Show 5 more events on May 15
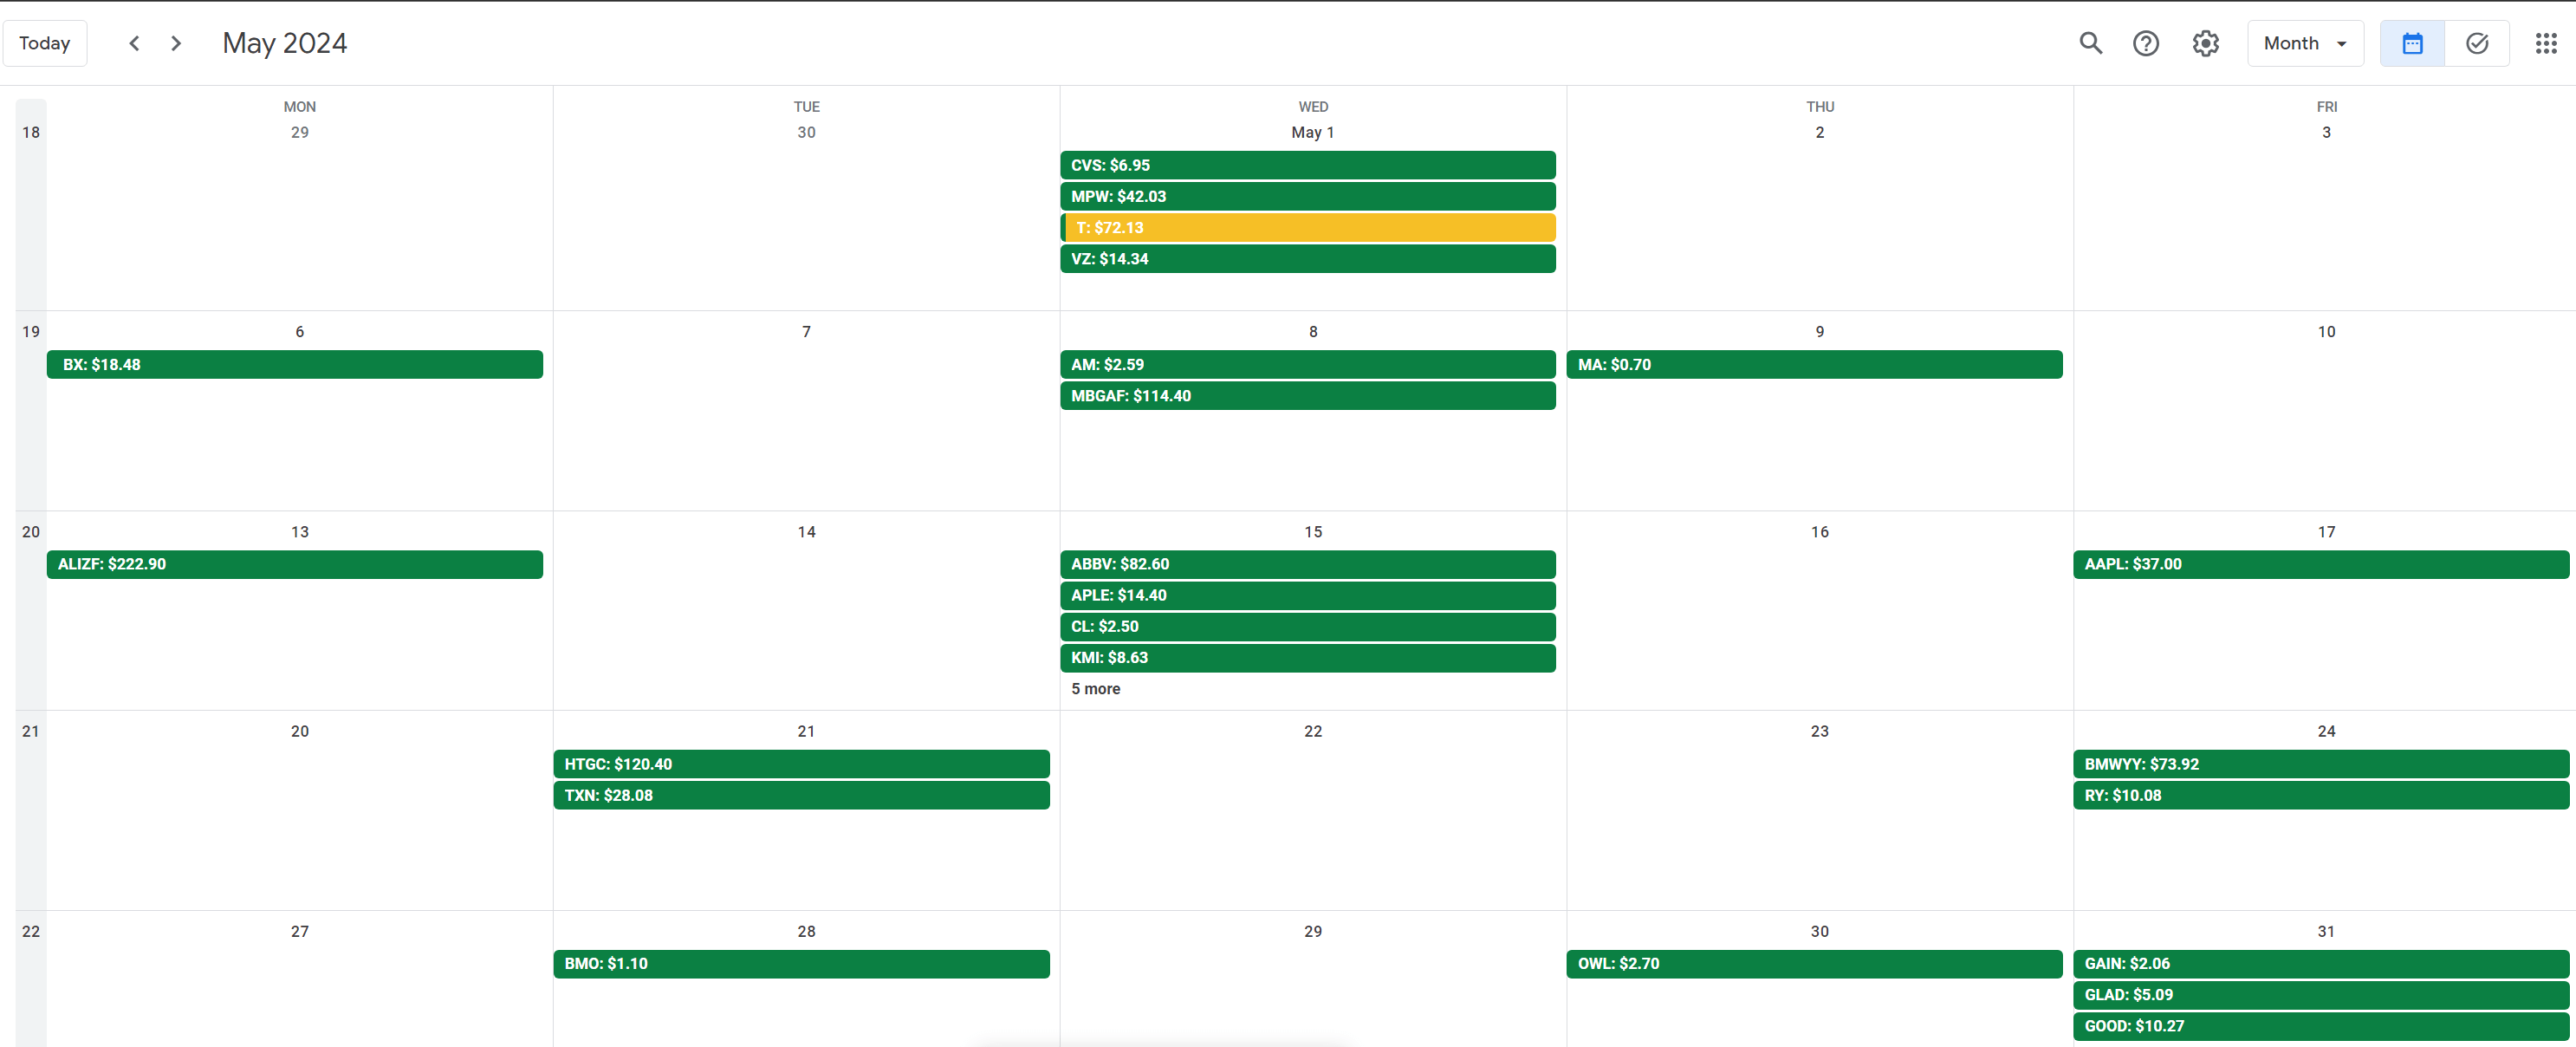Viewport: 2576px width, 1047px height. [1095, 689]
